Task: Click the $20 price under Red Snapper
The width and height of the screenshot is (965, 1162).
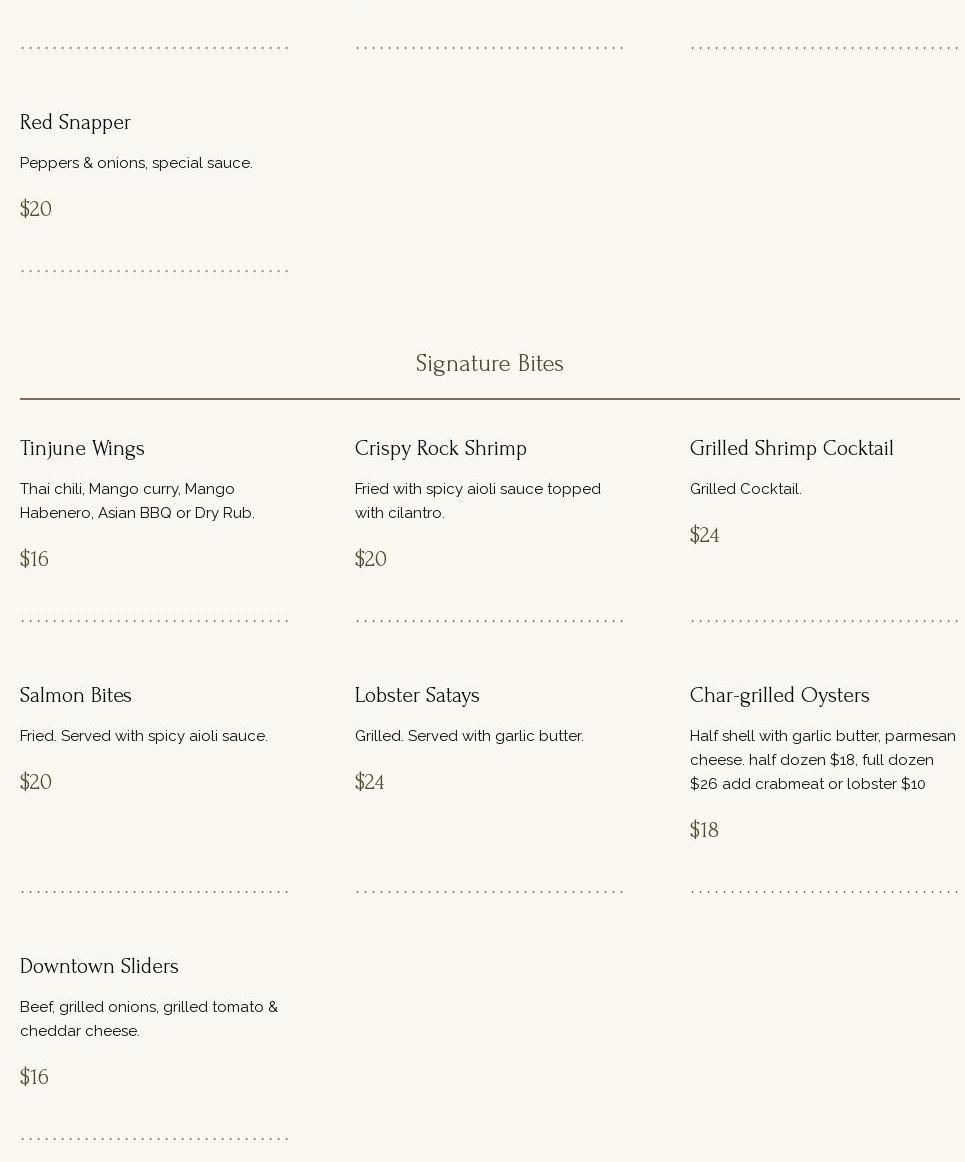Action: [x=36, y=209]
